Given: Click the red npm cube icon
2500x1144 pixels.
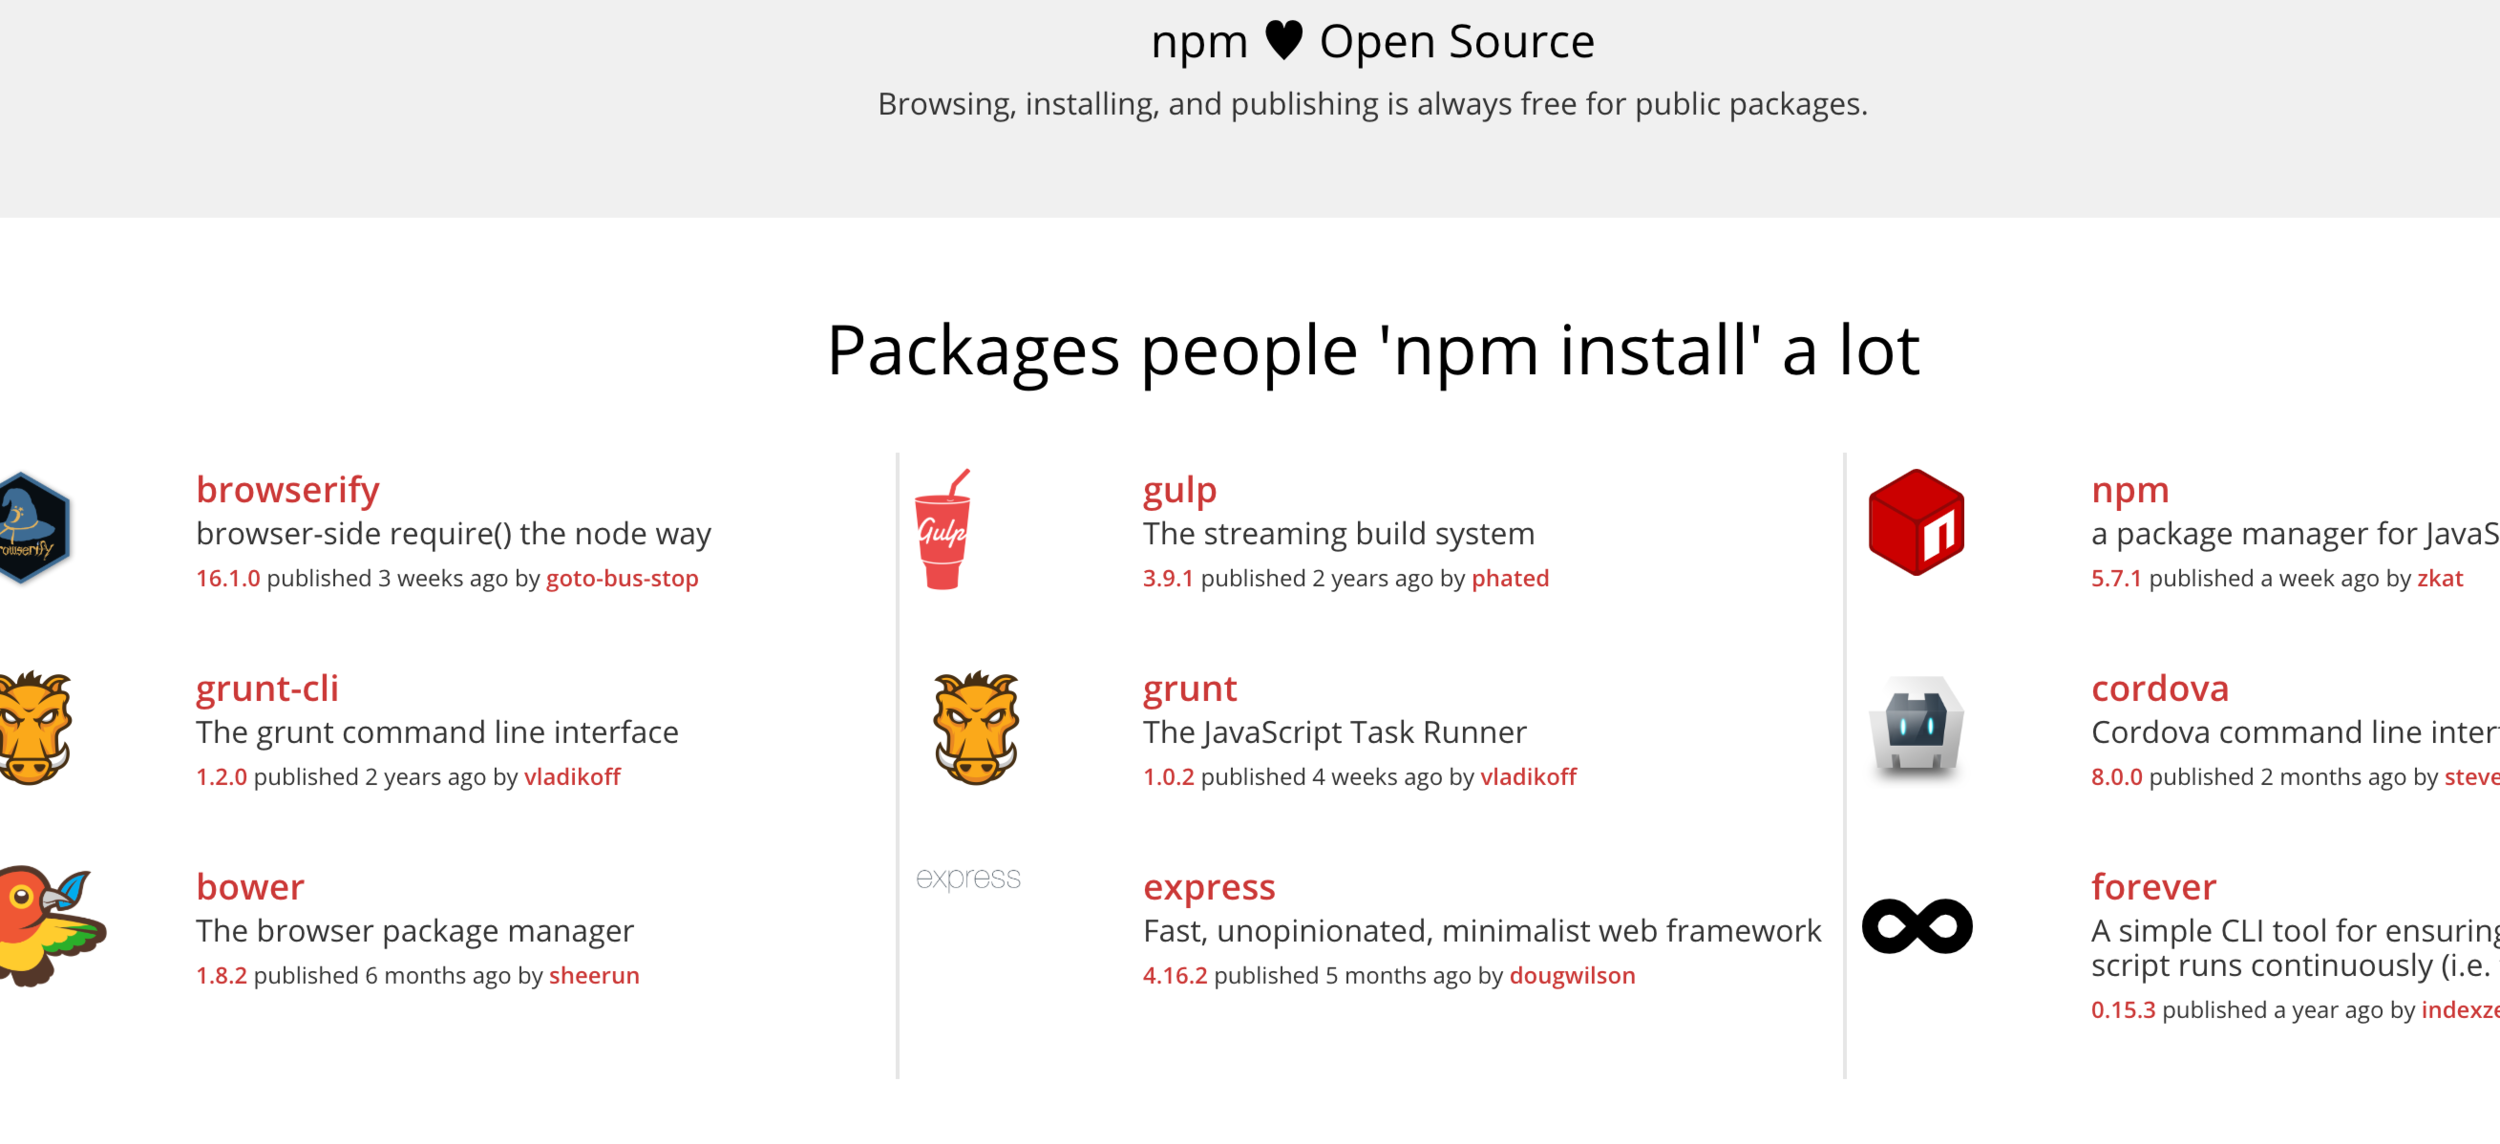Looking at the screenshot, I should [1916, 522].
